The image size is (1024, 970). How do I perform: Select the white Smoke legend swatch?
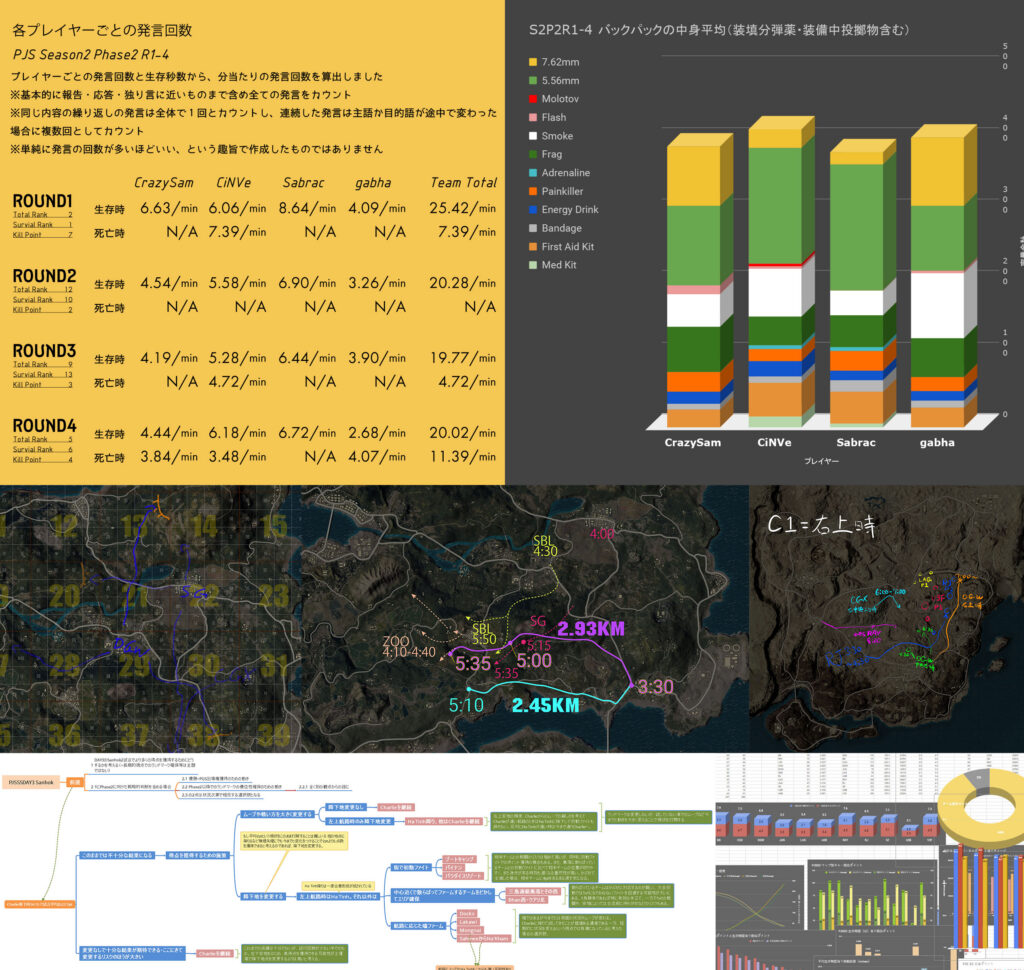[x=533, y=136]
